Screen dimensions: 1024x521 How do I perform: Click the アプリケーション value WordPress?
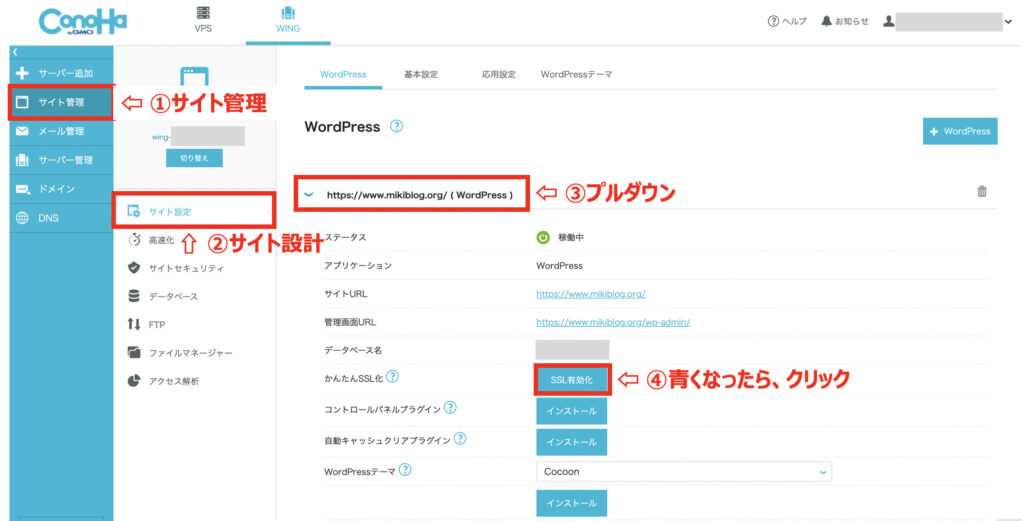click(x=560, y=266)
